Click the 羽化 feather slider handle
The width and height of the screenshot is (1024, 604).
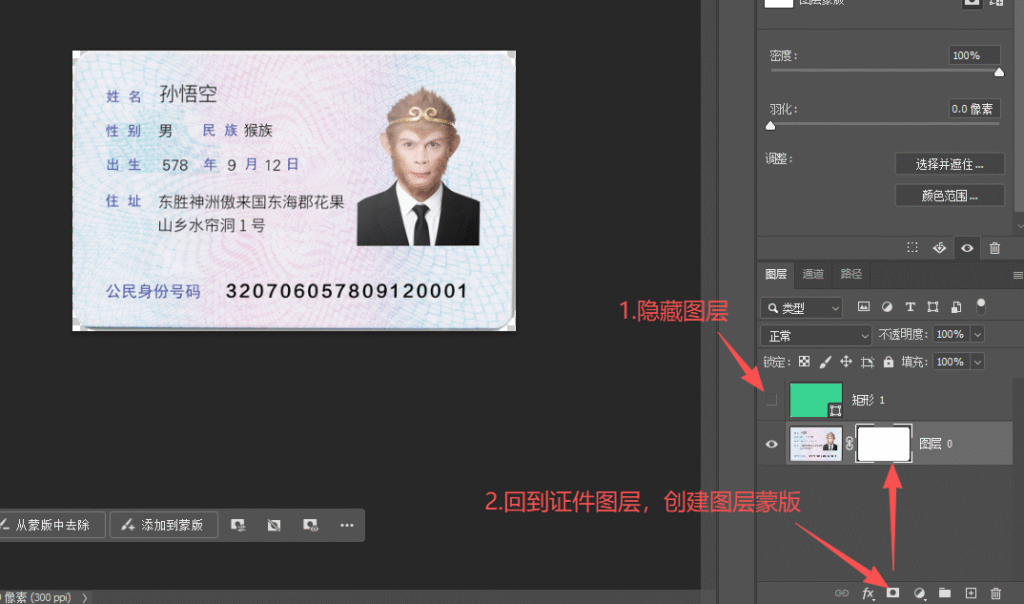(x=771, y=125)
